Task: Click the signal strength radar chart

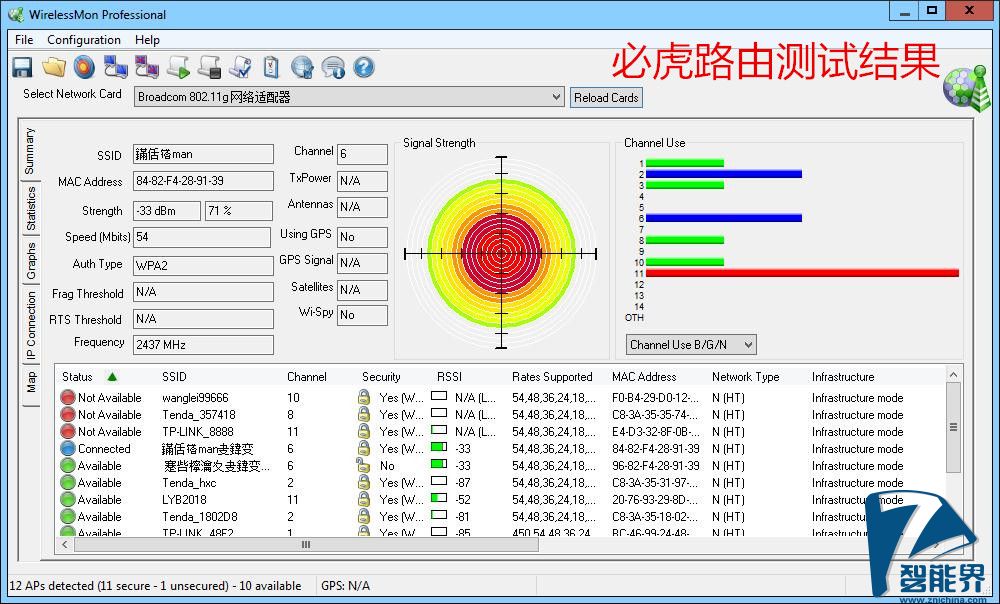Action: [501, 253]
